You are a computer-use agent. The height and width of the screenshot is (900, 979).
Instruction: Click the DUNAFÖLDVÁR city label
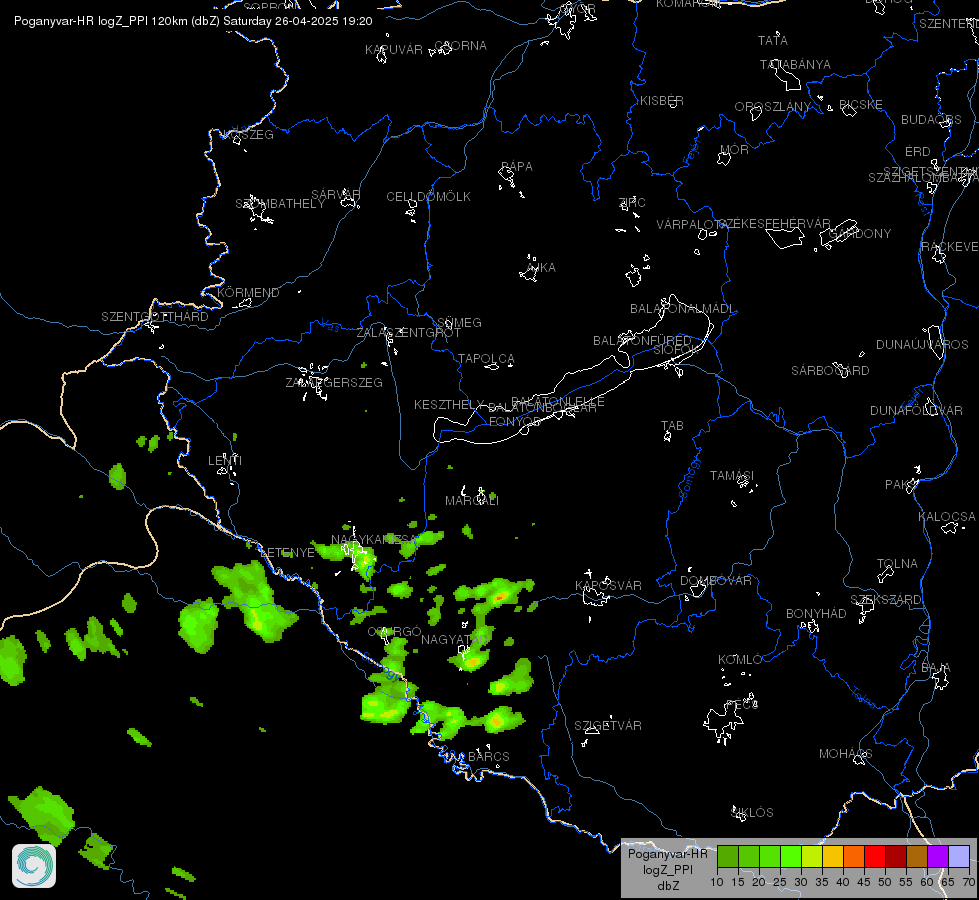tap(916, 411)
